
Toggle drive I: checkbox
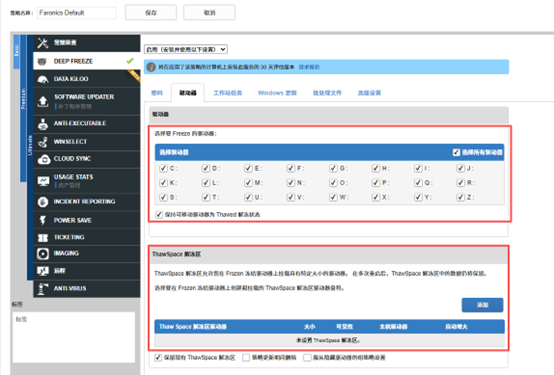[x=418, y=168]
